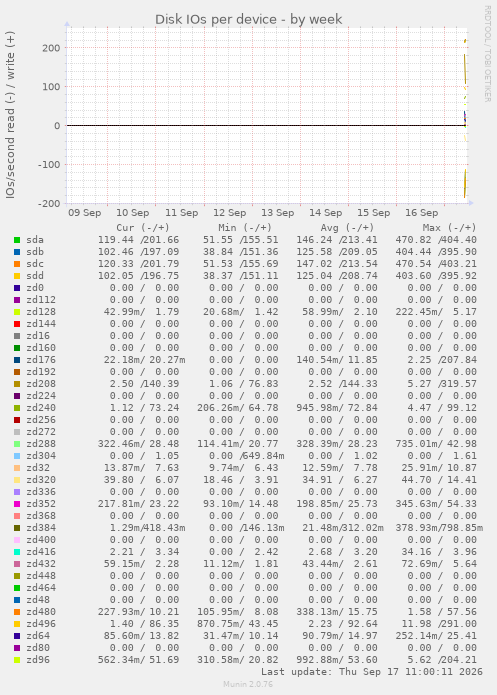The height and width of the screenshot is (695, 497).
Task: Click the '200' y-axis label
Action: [51, 48]
